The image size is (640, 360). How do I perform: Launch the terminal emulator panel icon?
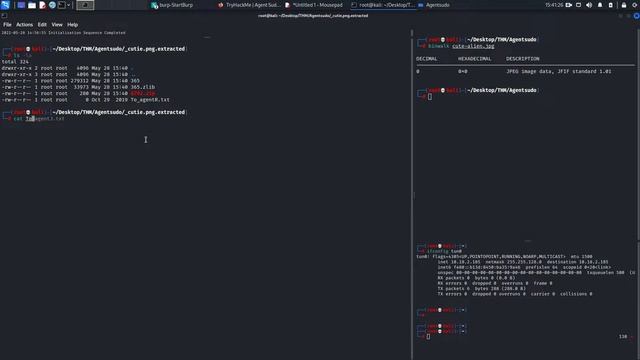click(x=62, y=5)
